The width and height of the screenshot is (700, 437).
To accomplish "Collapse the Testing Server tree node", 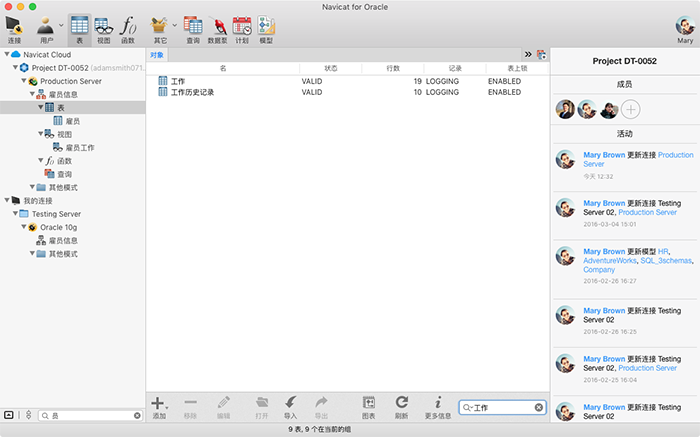I will pyautogui.click(x=15, y=213).
